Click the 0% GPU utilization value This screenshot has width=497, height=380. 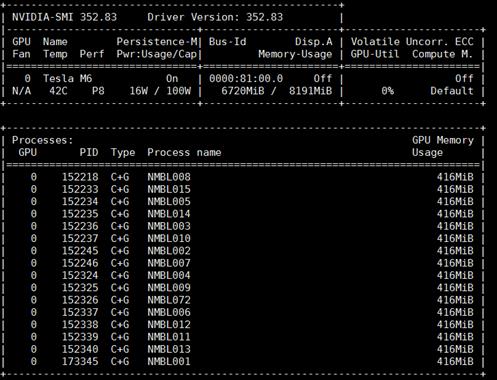click(388, 91)
